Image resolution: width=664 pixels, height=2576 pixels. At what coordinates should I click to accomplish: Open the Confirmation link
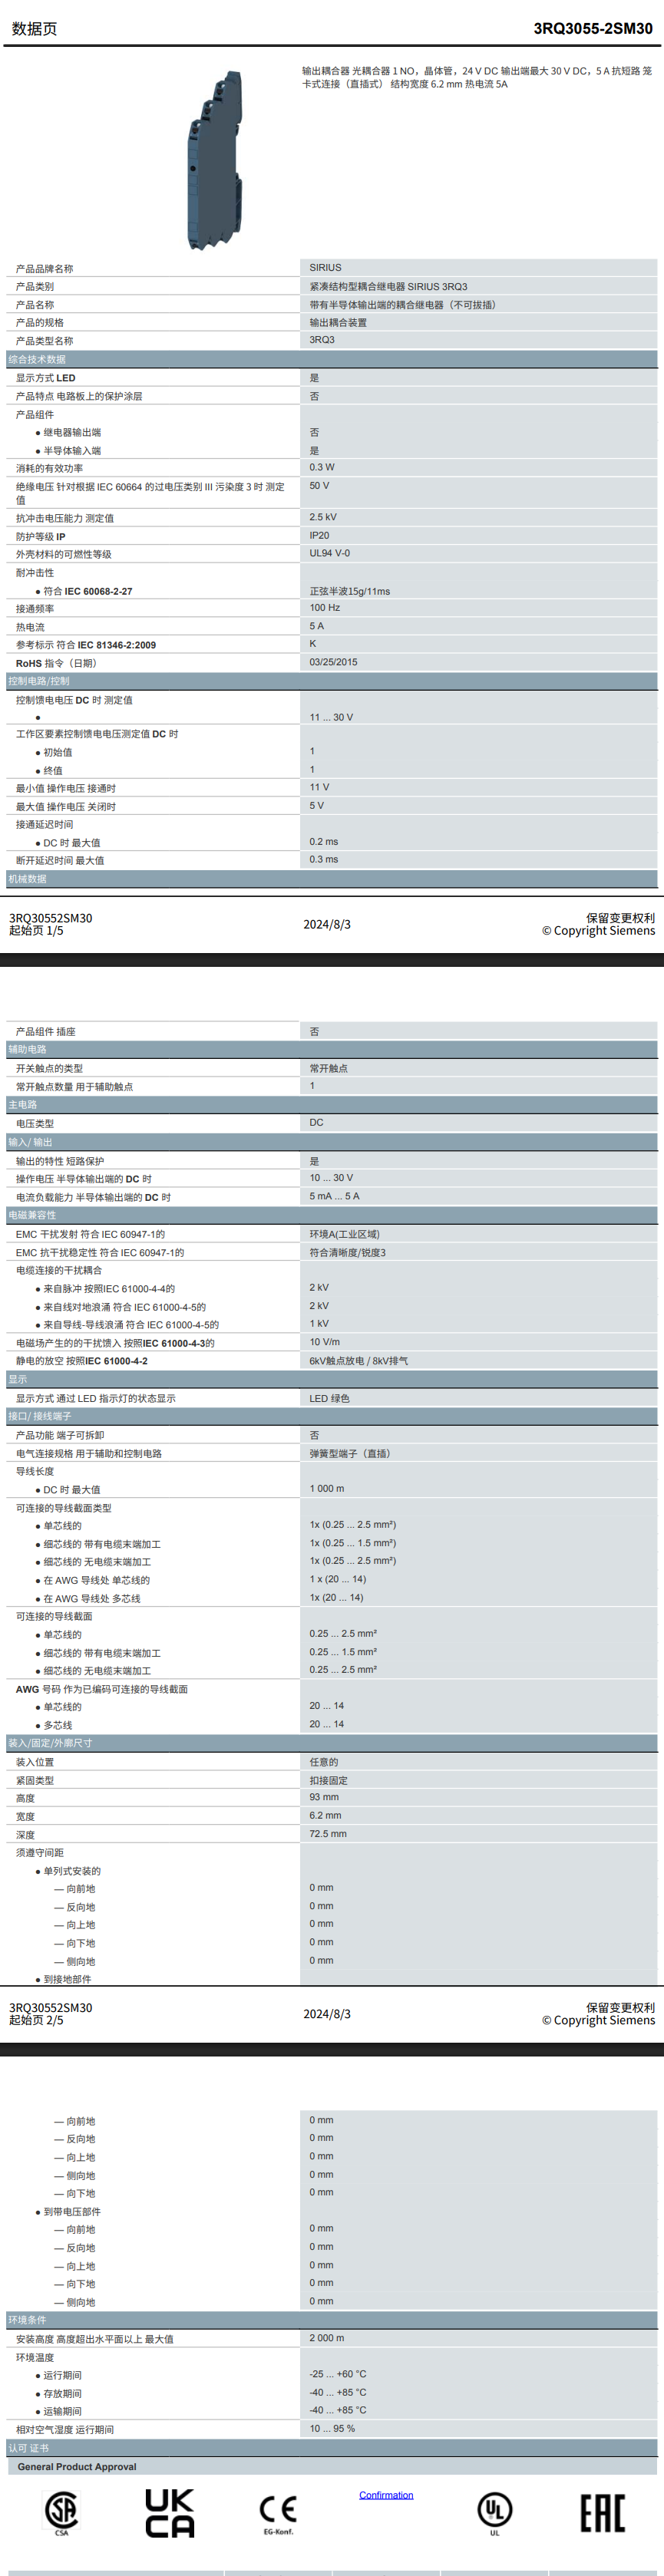(386, 2494)
